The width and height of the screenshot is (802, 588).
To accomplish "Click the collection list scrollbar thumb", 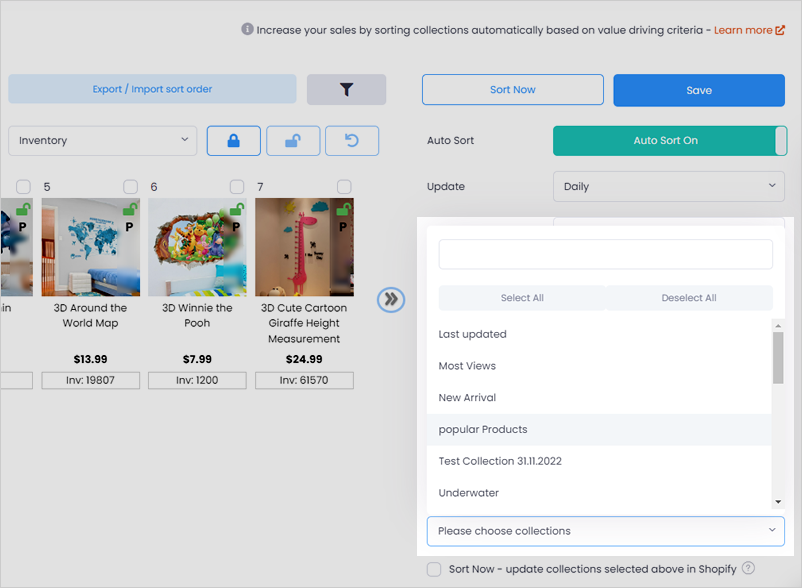I will click(778, 357).
